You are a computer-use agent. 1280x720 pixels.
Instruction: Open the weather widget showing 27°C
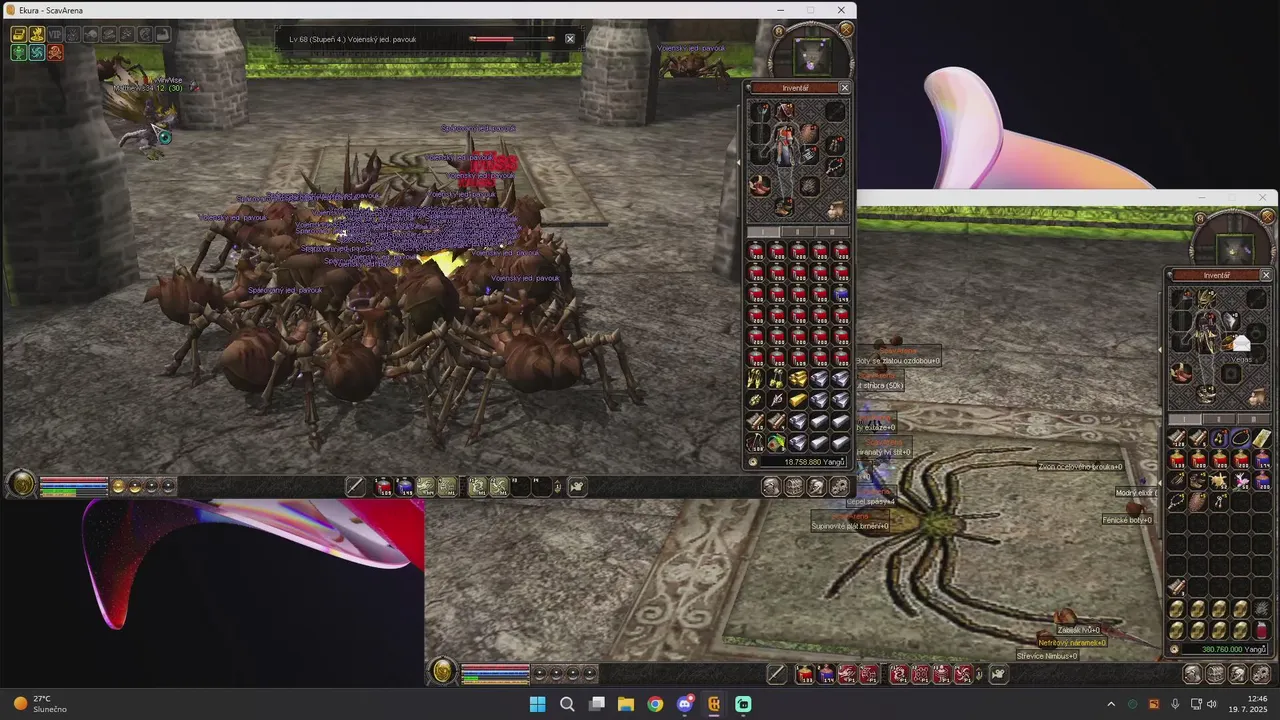click(40, 704)
